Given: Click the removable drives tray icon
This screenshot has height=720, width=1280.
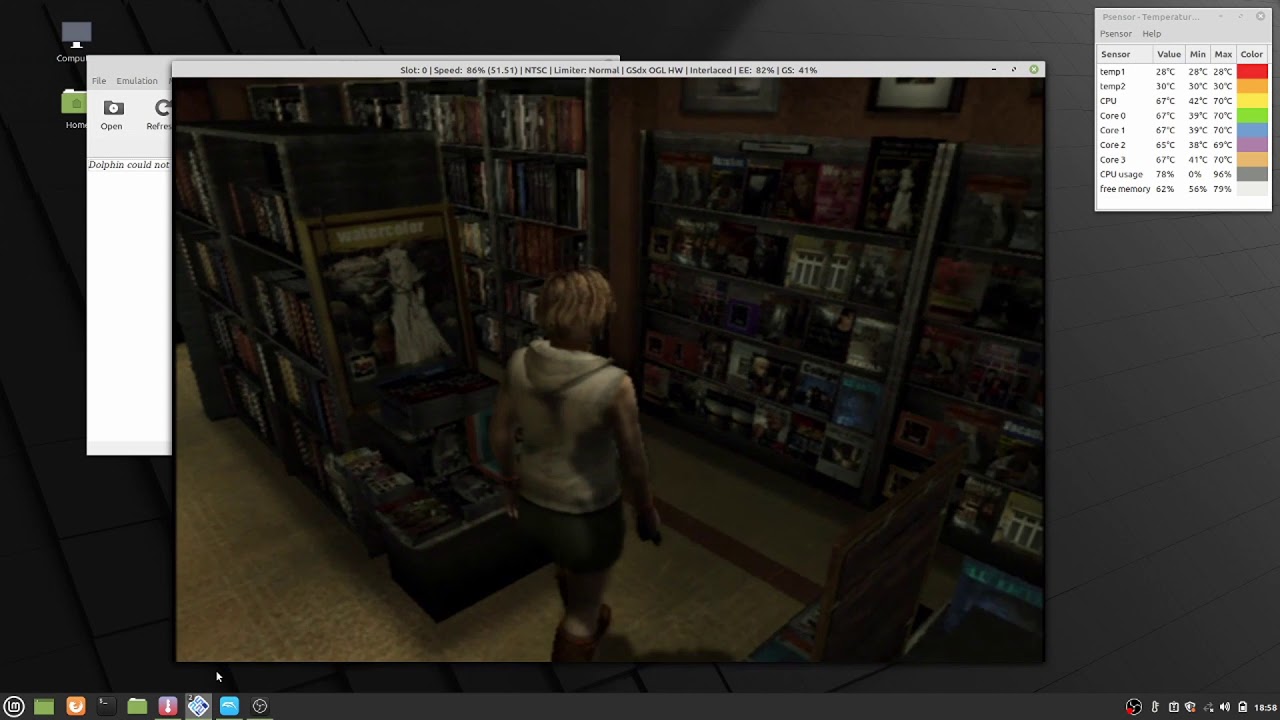Looking at the screenshot, I should point(1174,707).
